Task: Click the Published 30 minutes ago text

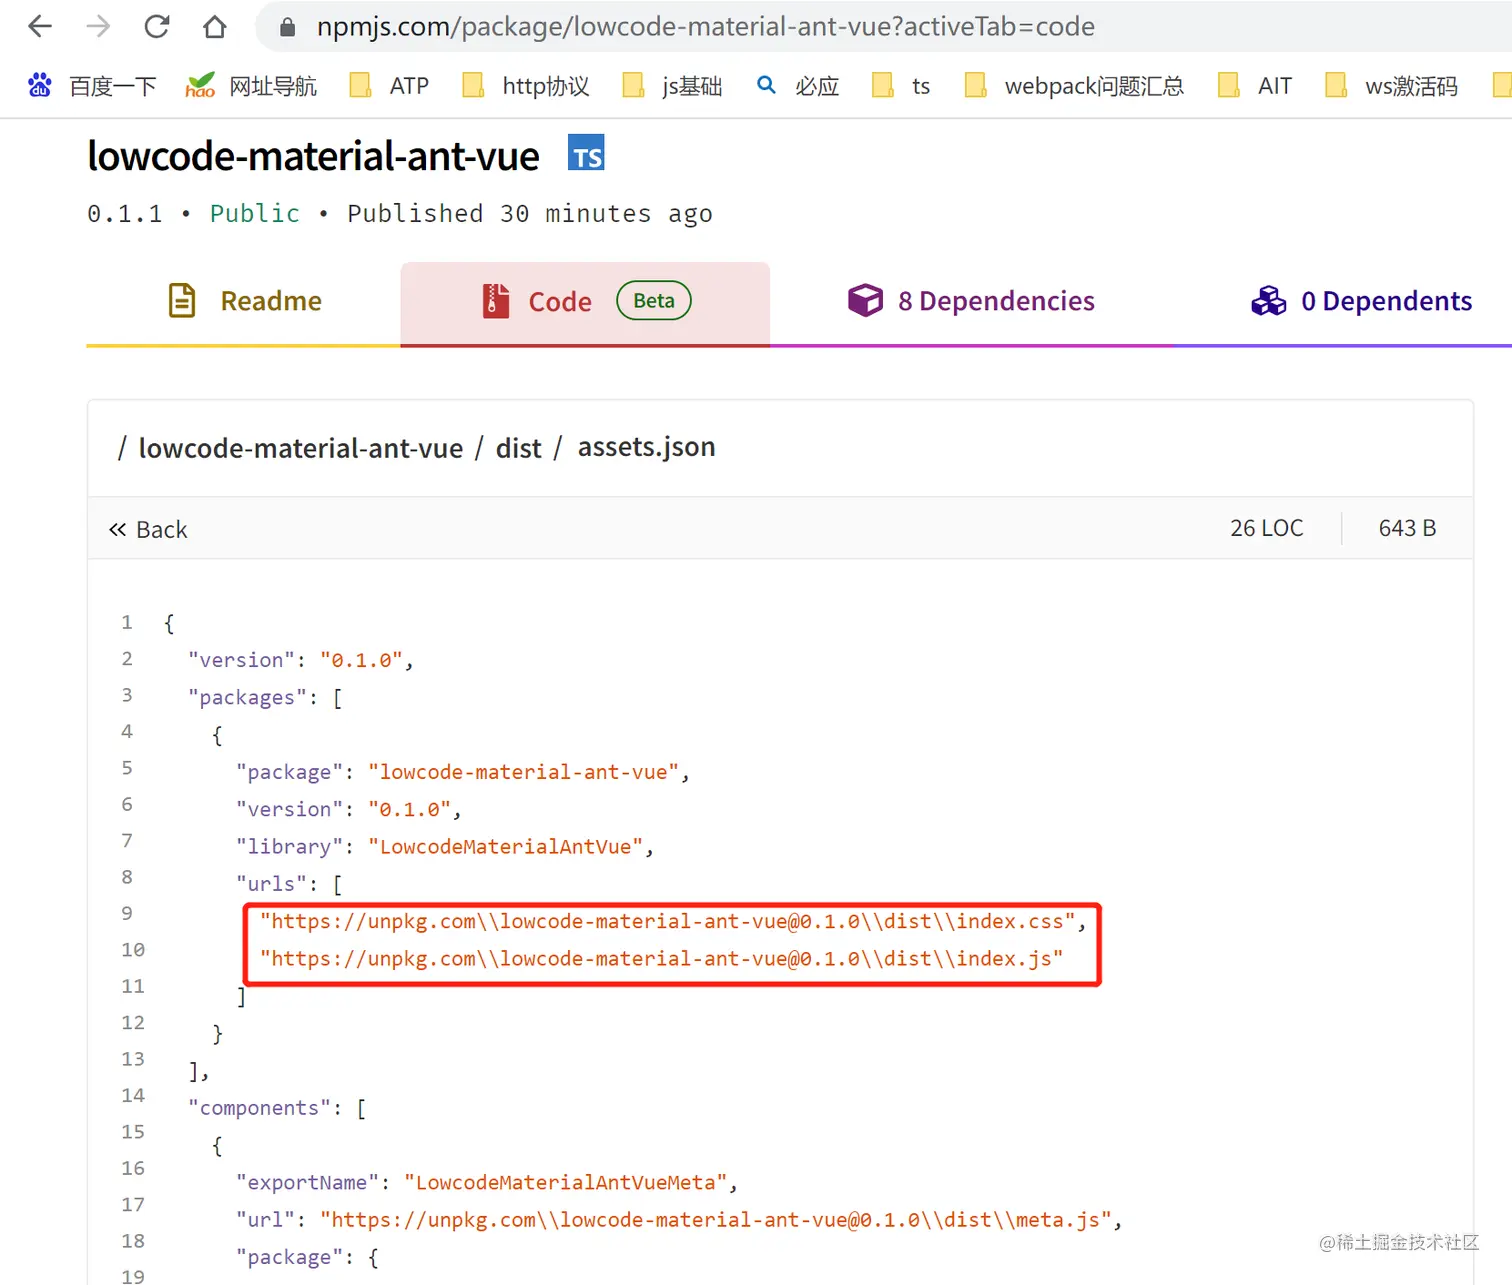Action: (x=530, y=213)
